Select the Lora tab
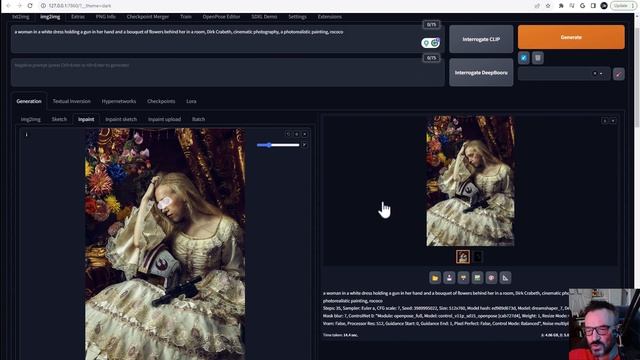640x360 pixels. [191, 101]
